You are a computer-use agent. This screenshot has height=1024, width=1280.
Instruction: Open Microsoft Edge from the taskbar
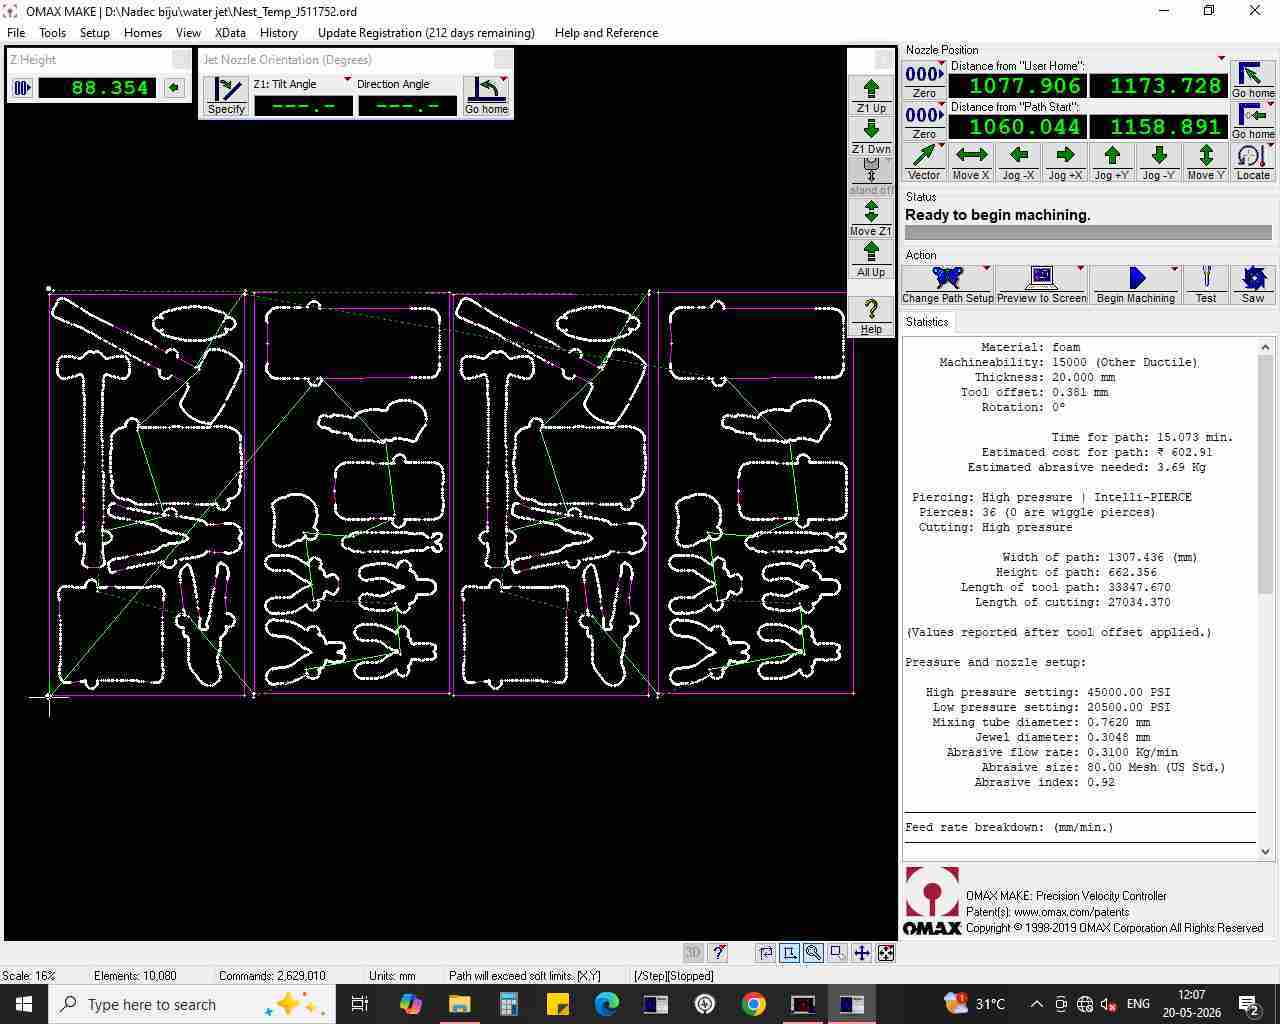point(607,1004)
